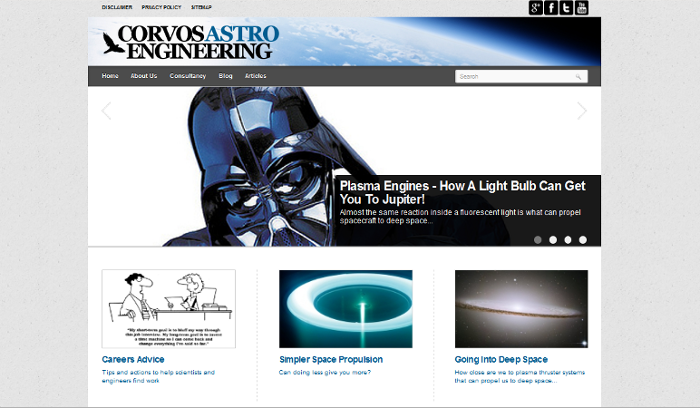Screen dimensions: 700x408
Task: Click the Going Into Deep Space galaxy thumbnail
Action: pos(521,309)
